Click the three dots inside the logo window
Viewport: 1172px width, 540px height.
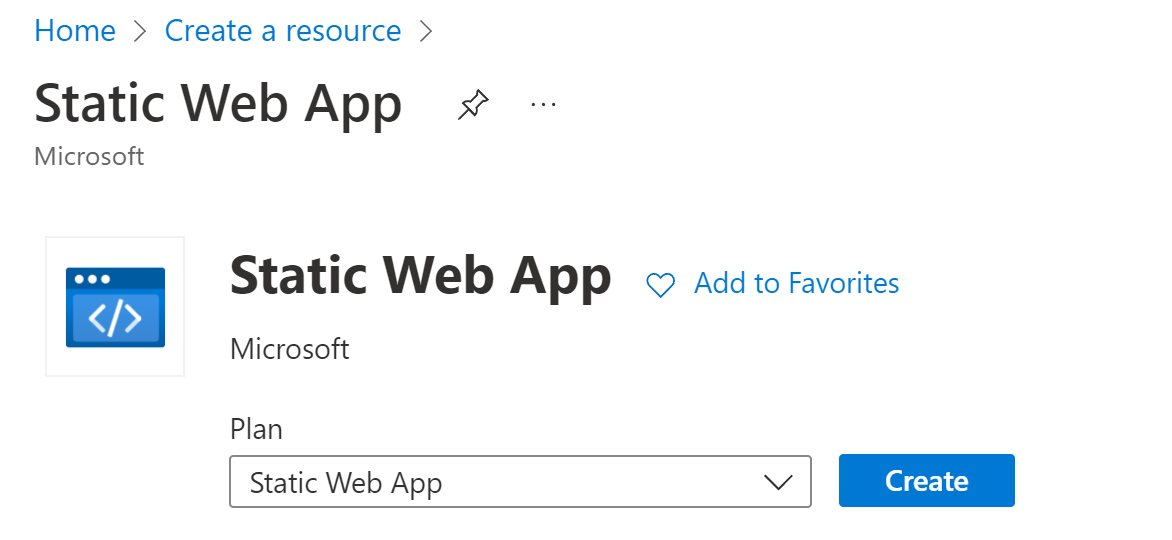click(93, 279)
